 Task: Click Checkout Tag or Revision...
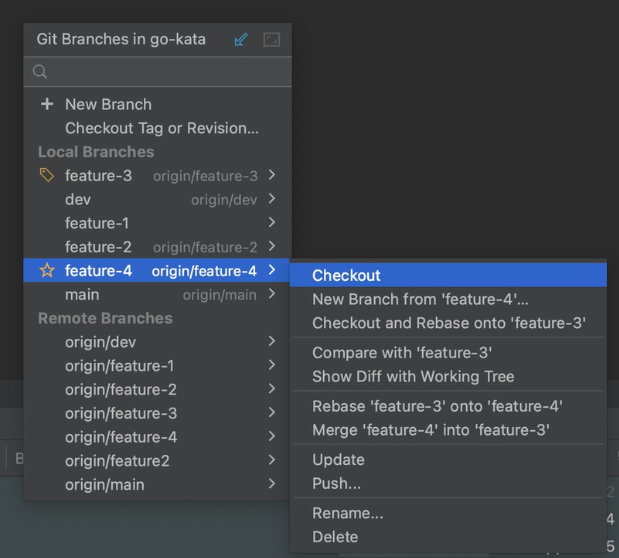[161, 128]
